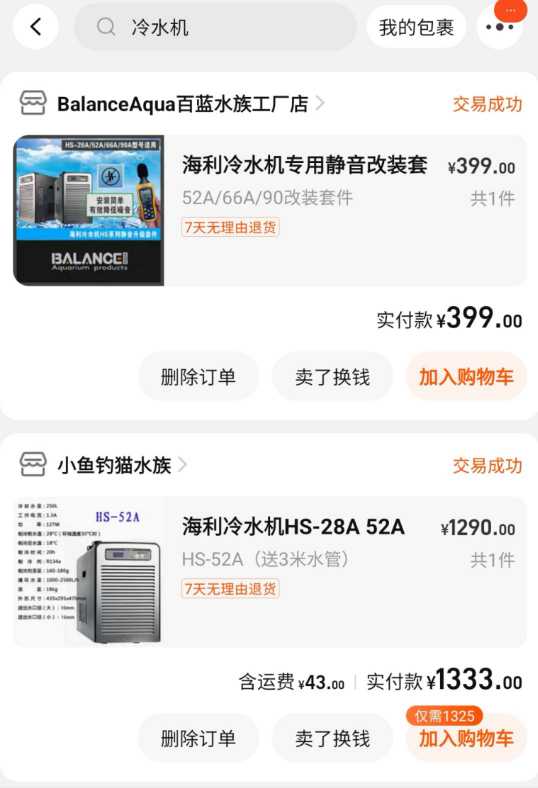Add HS-52A chiller to cart
The image size is (538, 788).
466,739
